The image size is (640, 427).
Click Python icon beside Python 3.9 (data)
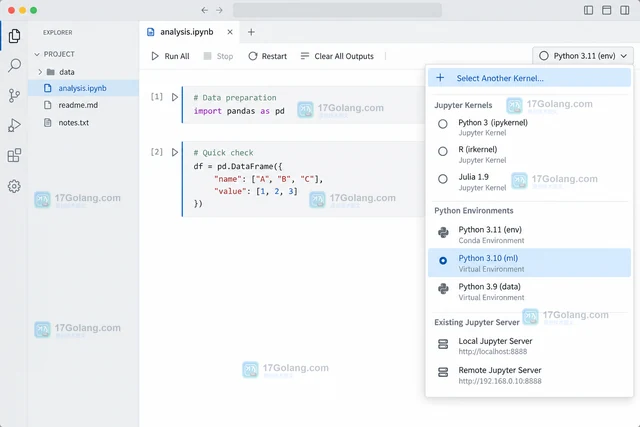tap(443, 289)
